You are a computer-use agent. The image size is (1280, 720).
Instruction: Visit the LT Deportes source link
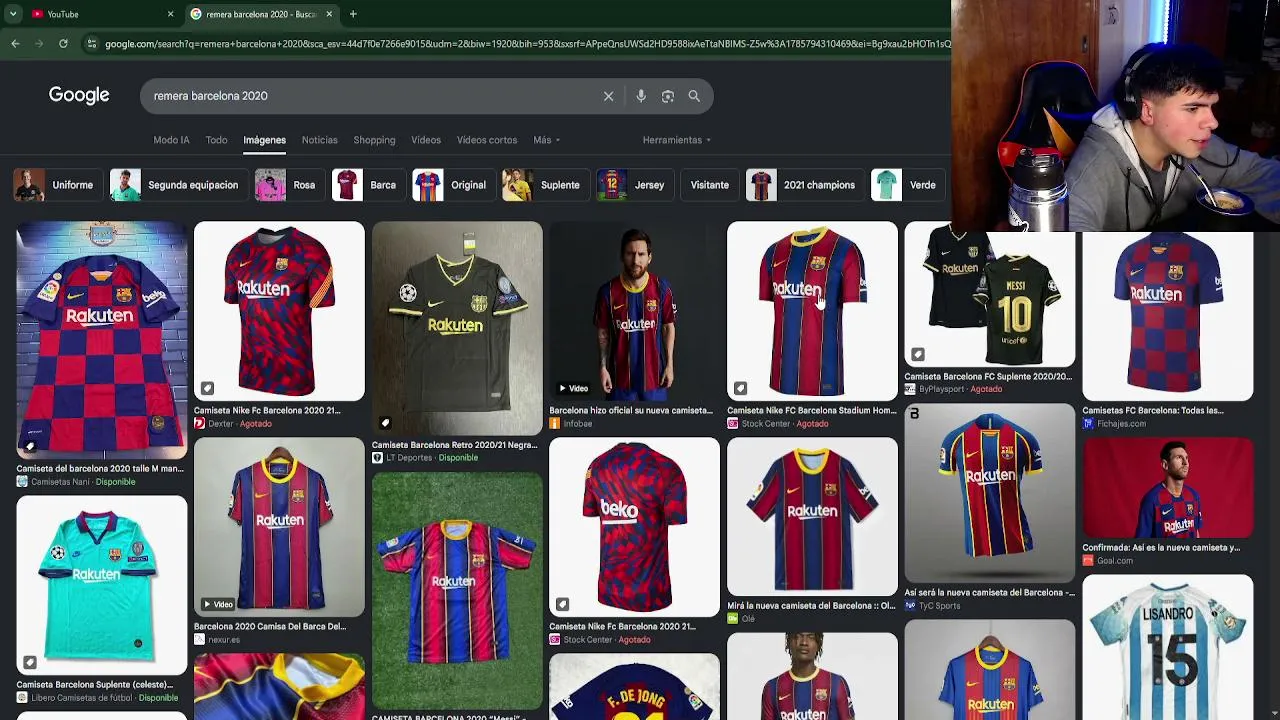coord(410,458)
